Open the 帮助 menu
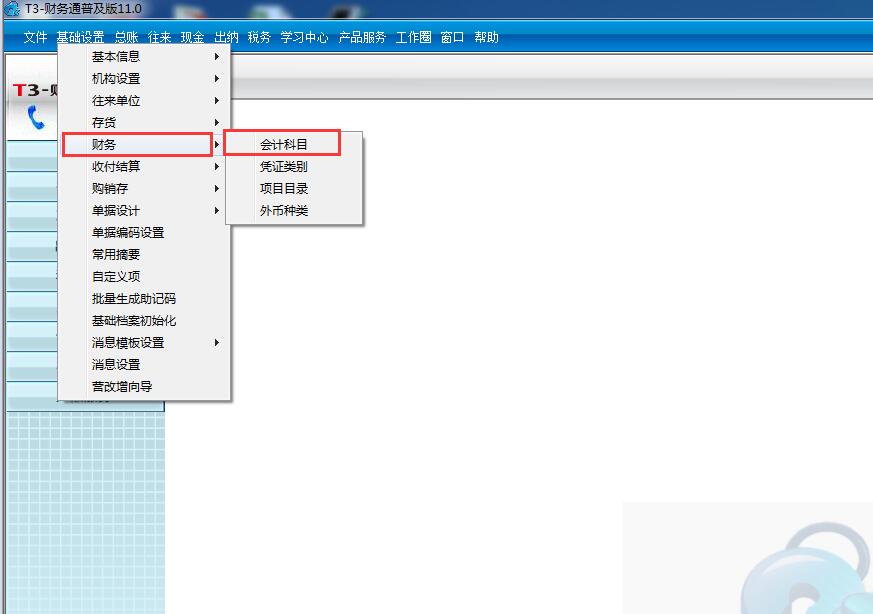The width and height of the screenshot is (873, 614). [487, 37]
